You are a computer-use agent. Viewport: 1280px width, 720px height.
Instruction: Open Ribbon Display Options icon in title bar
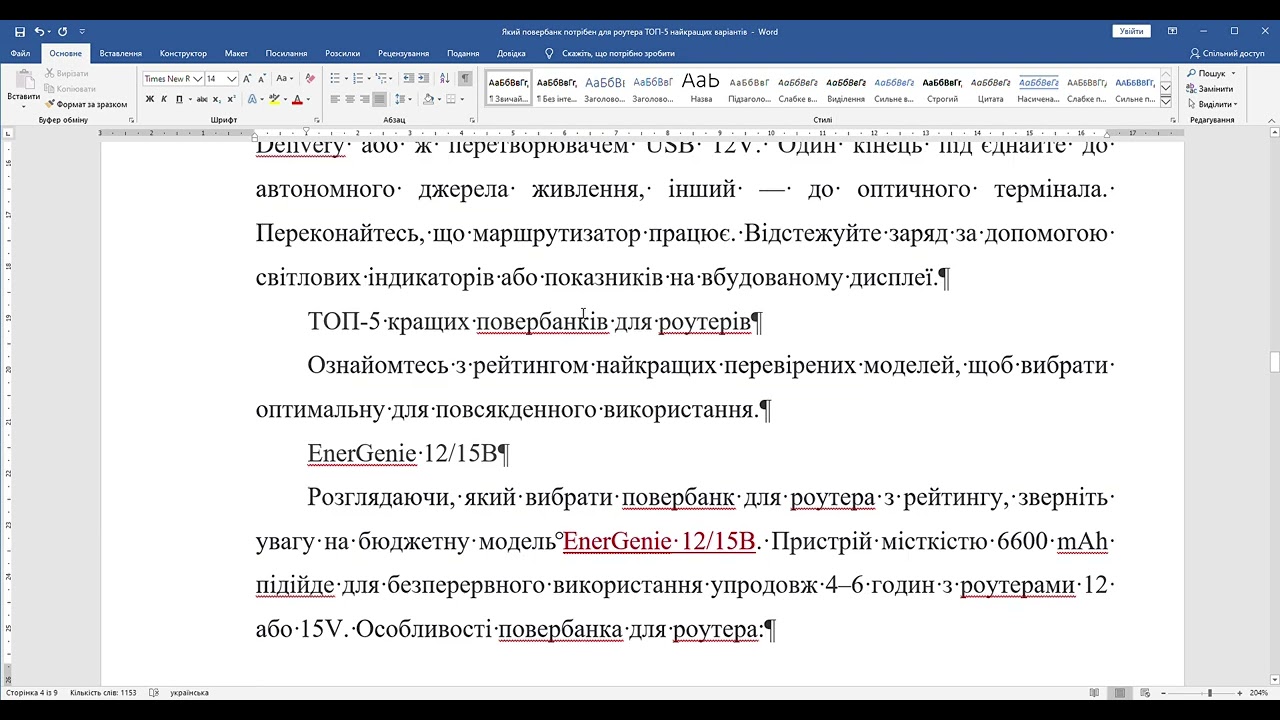(x=1172, y=31)
